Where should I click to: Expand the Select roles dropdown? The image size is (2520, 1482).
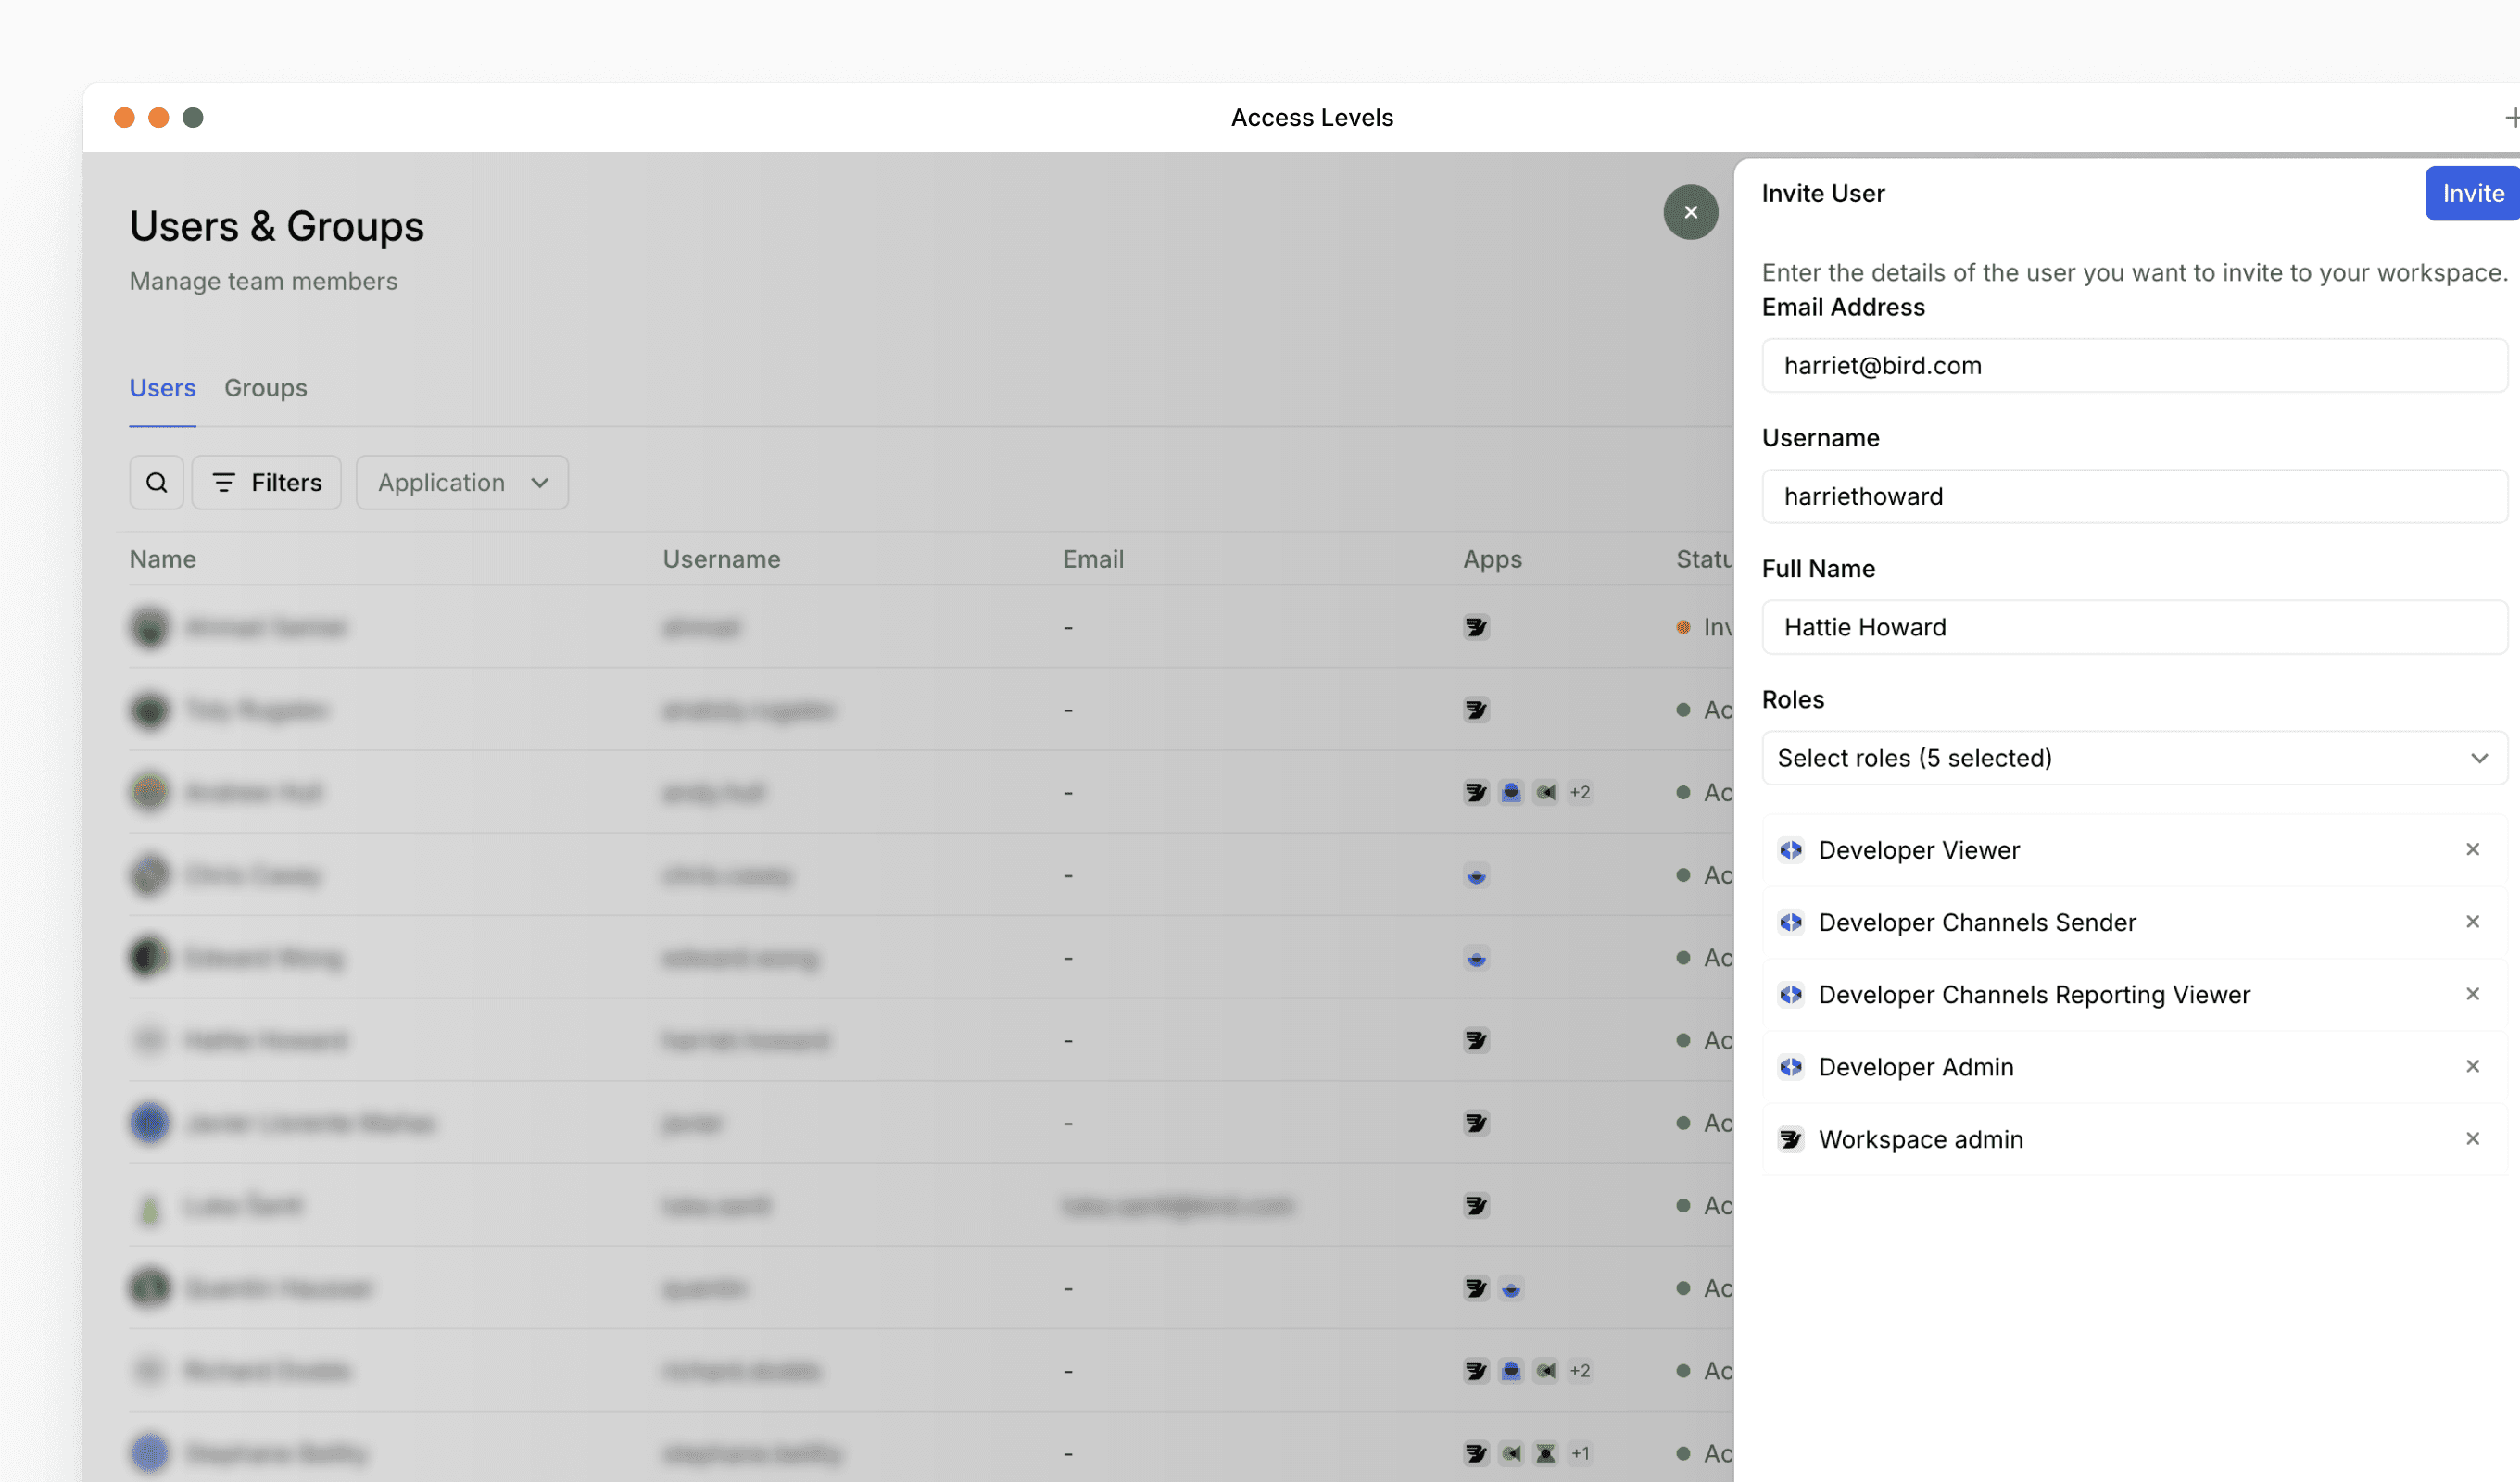coord(2133,758)
